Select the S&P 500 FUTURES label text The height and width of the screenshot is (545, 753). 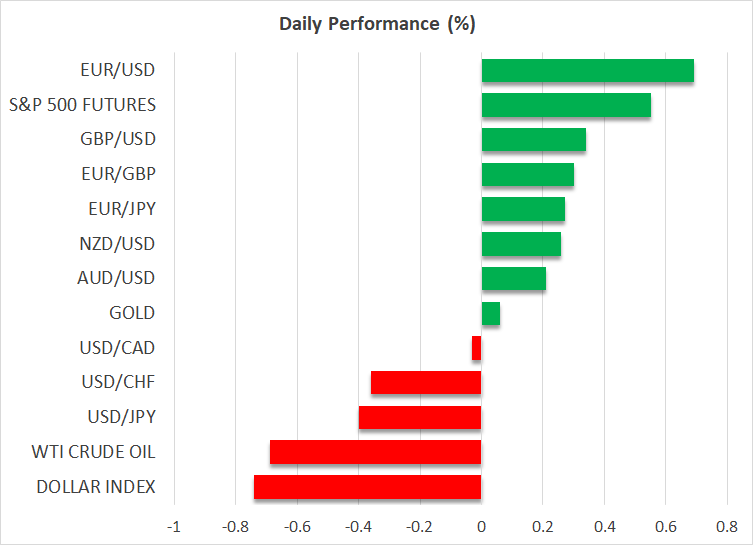pos(82,105)
